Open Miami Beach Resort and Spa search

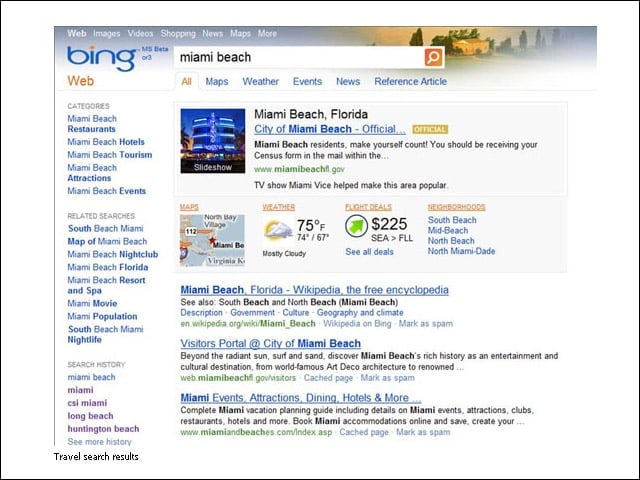coord(106,285)
